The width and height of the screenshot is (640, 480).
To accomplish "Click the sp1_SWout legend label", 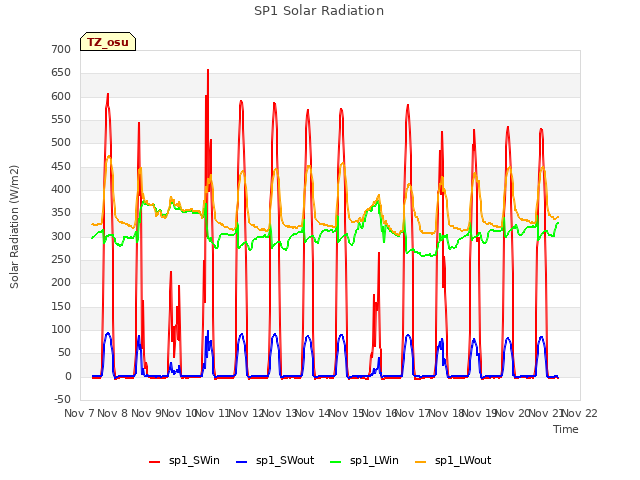I will (x=285, y=461).
